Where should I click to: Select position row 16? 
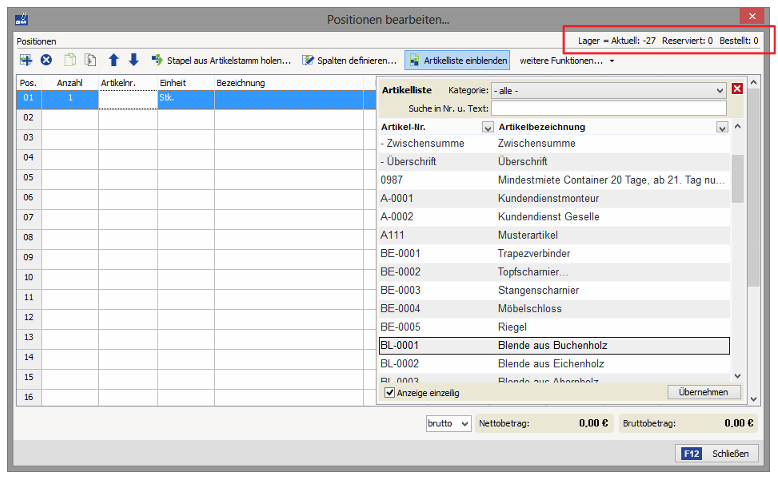[x=28, y=397]
